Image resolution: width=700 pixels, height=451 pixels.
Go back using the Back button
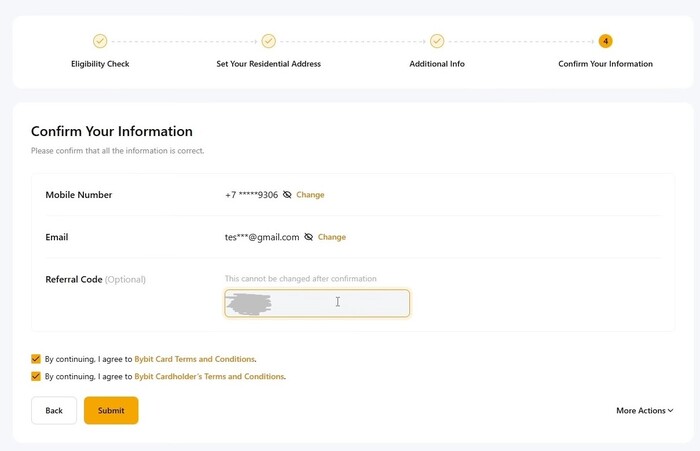(54, 410)
